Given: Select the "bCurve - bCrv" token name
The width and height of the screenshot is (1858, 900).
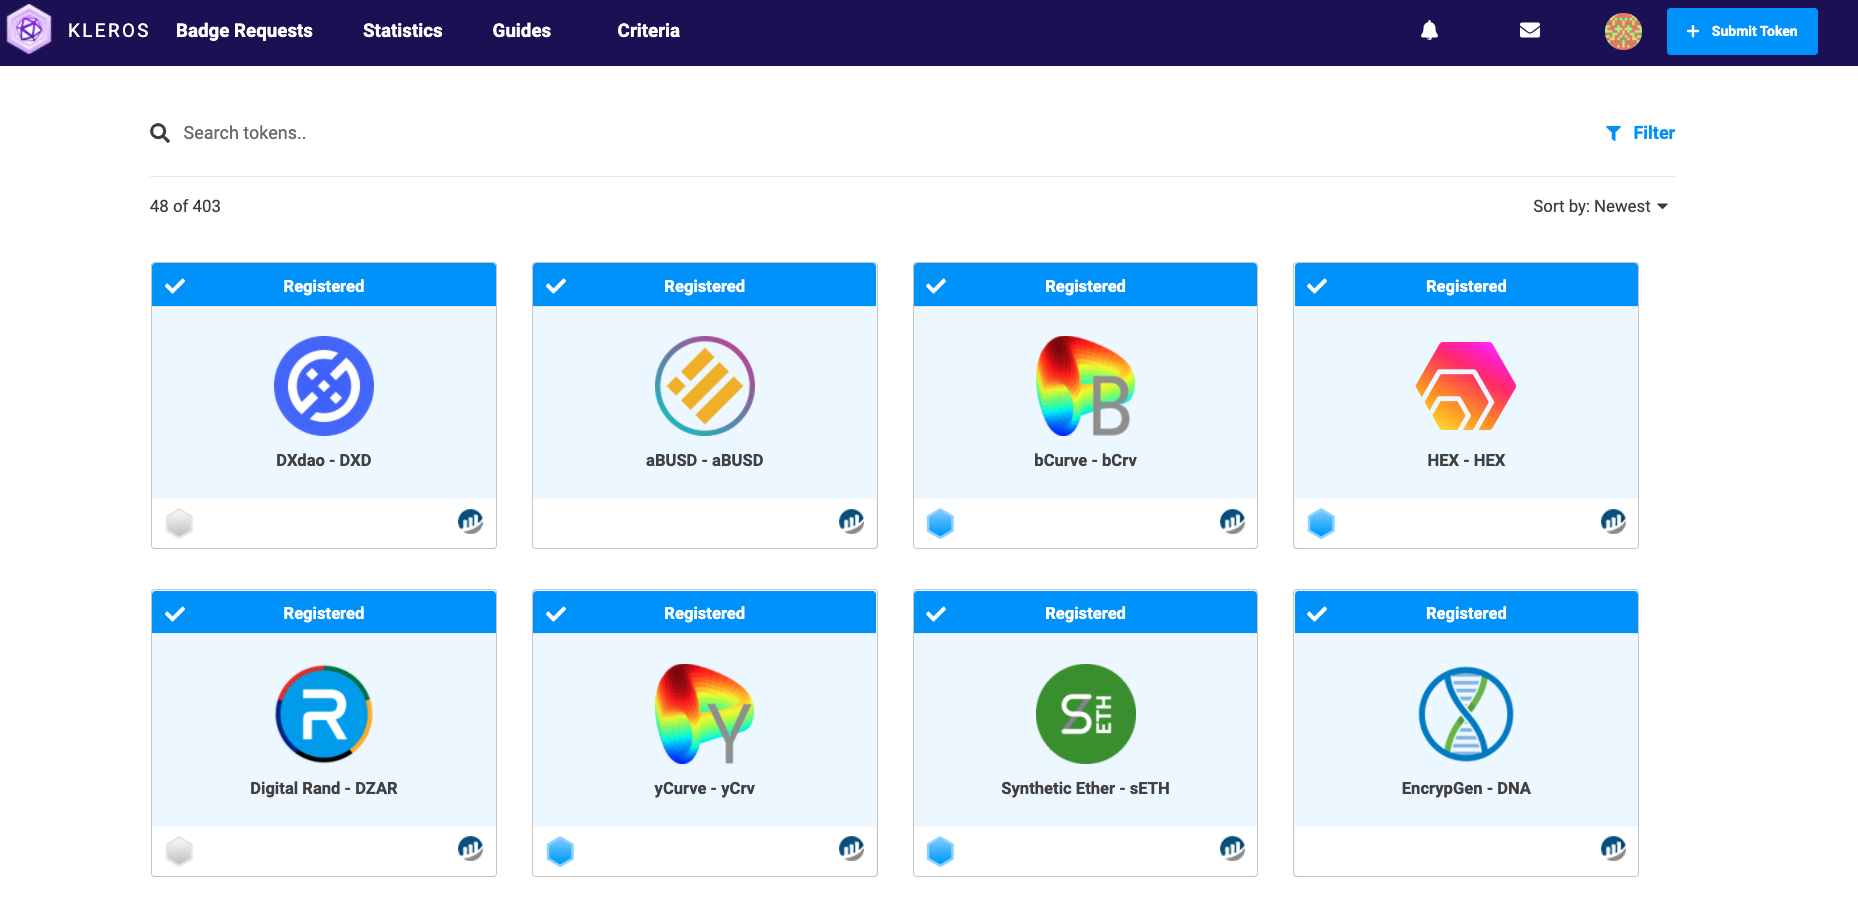Looking at the screenshot, I should (1085, 460).
